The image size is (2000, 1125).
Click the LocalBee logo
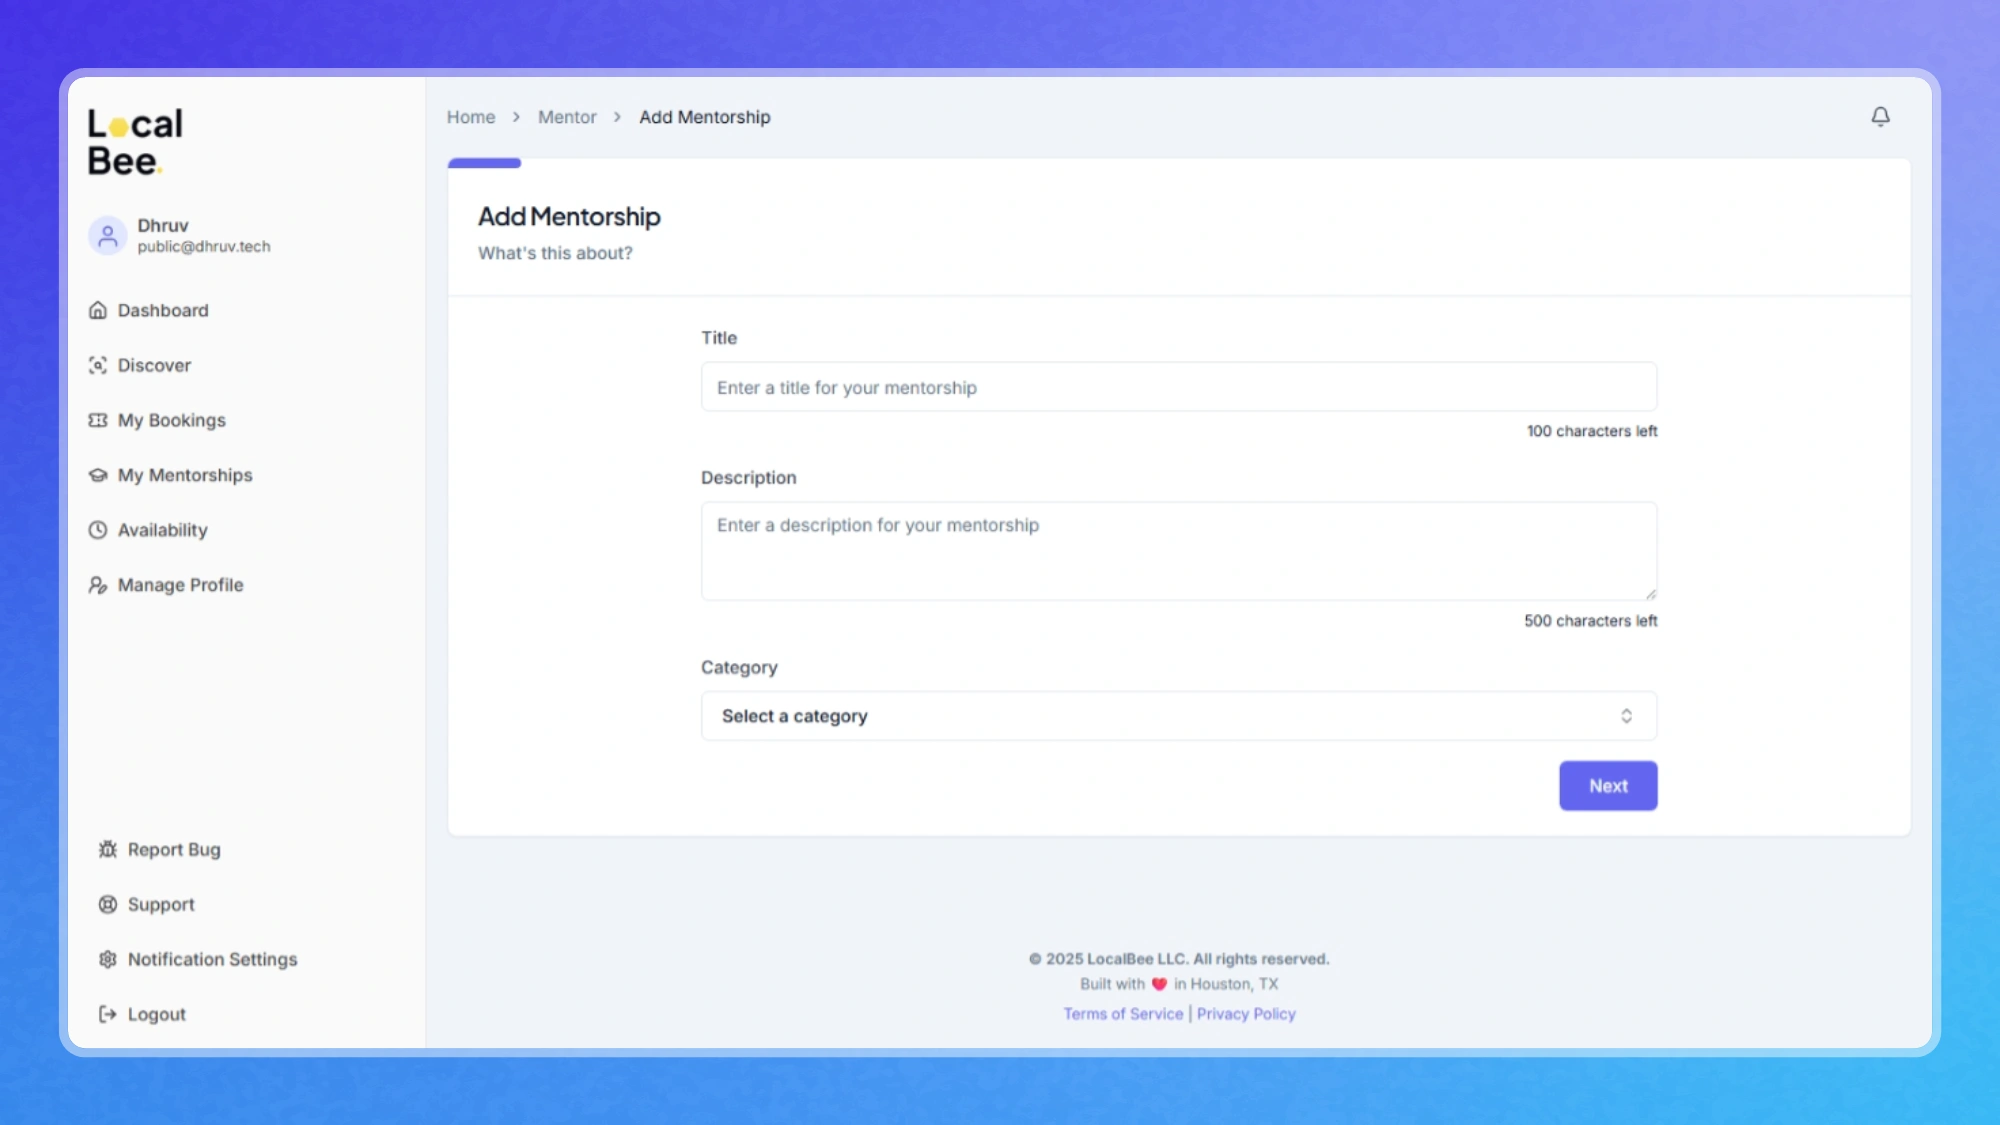135,142
